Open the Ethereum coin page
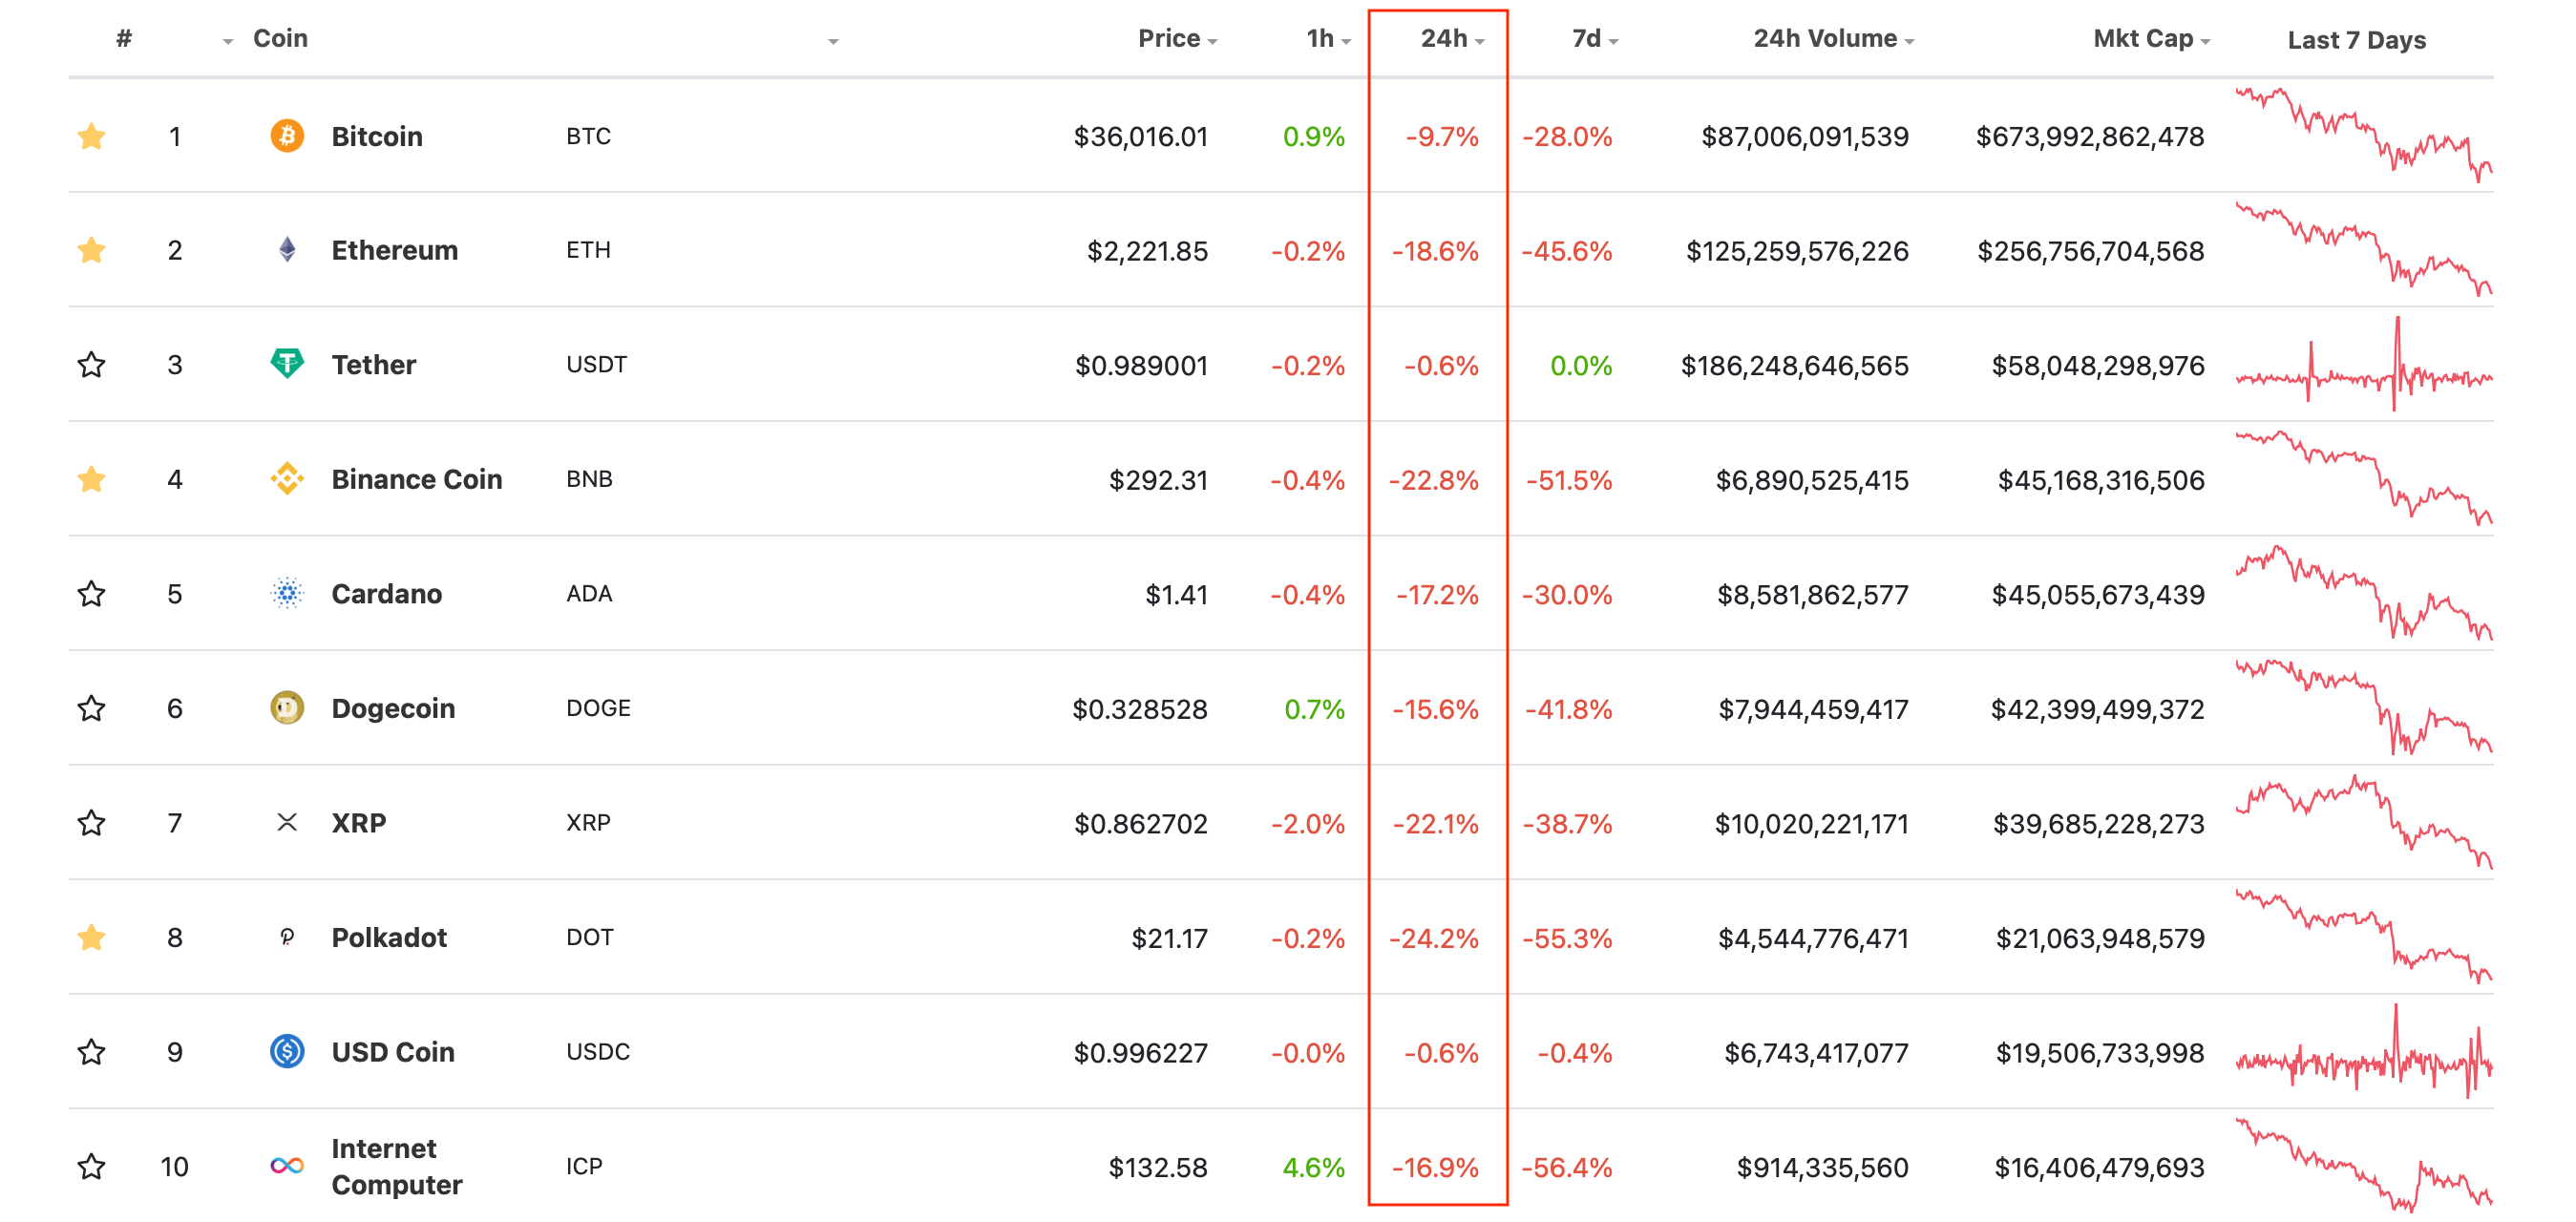 (x=394, y=250)
